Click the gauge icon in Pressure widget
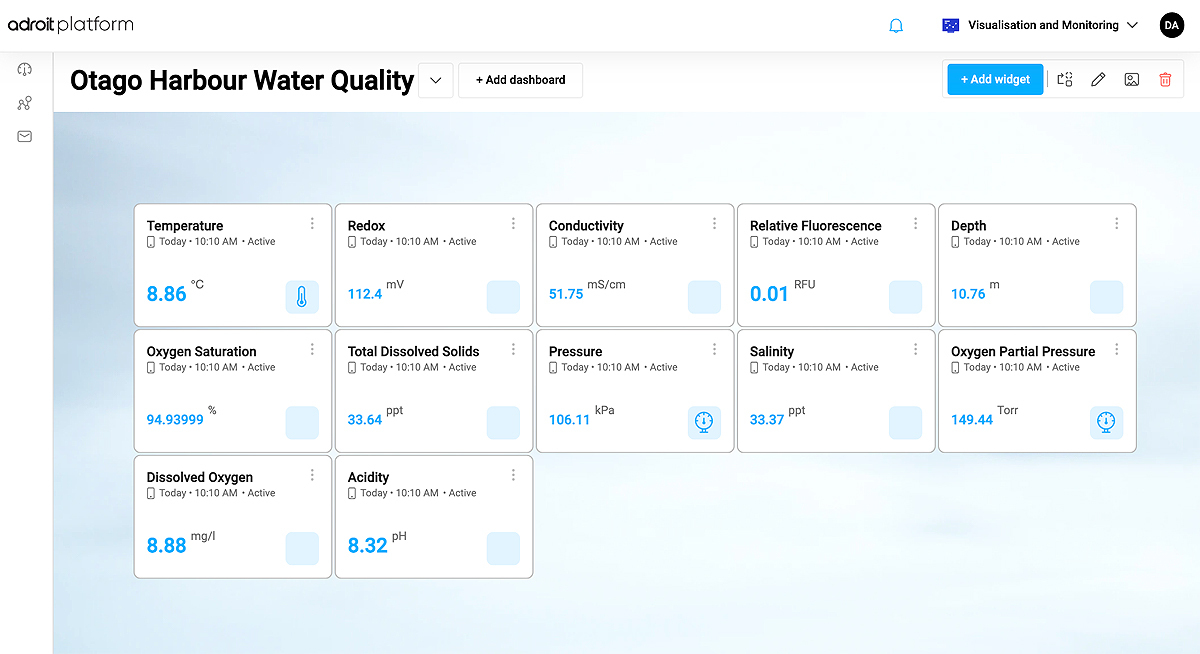The image size is (1200, 654). pyautogui.click(x=704, y=422)
